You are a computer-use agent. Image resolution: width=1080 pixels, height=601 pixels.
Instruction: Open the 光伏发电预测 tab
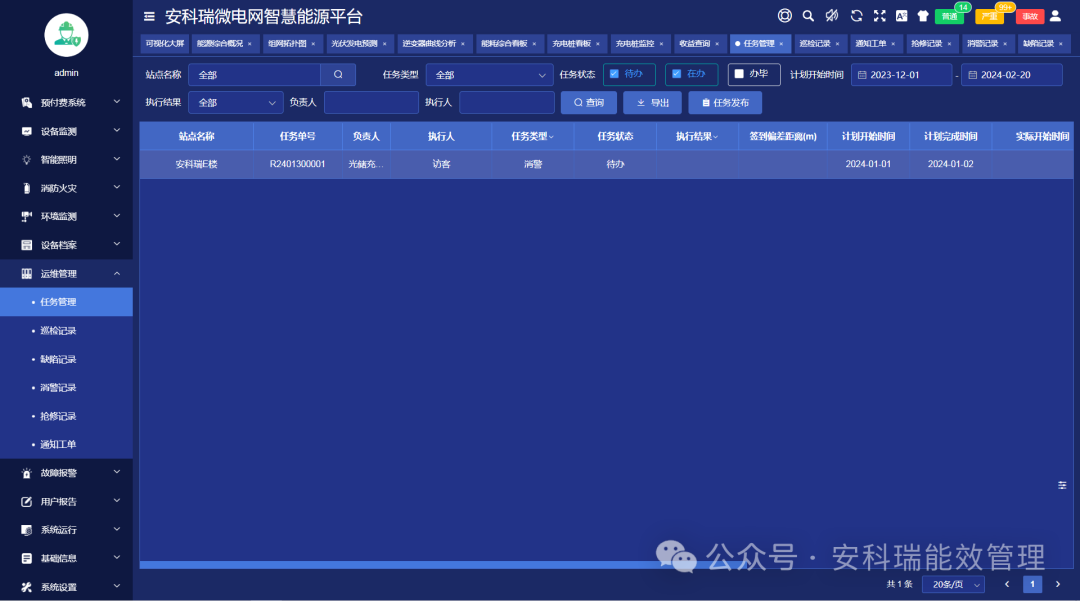tap(355, 43)
